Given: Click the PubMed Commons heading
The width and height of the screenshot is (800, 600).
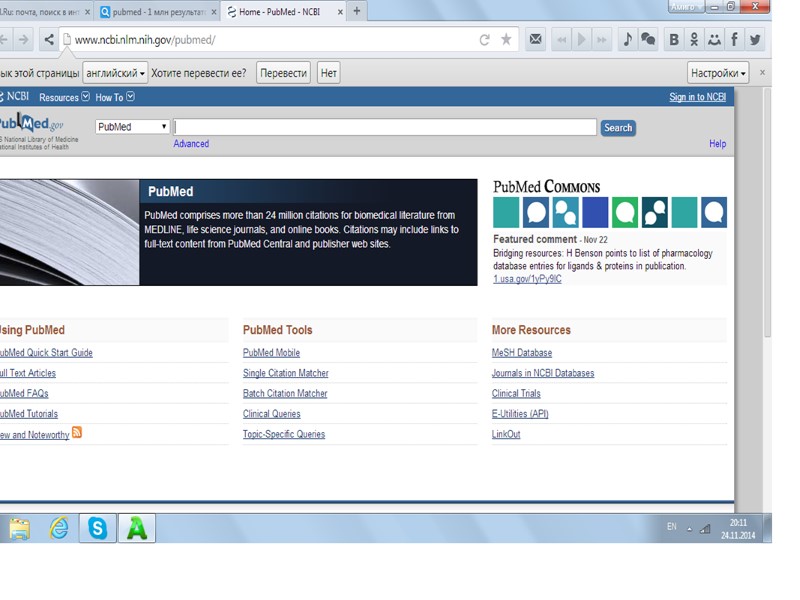Looking at the screenshot, I should click(x=546, y=187).
